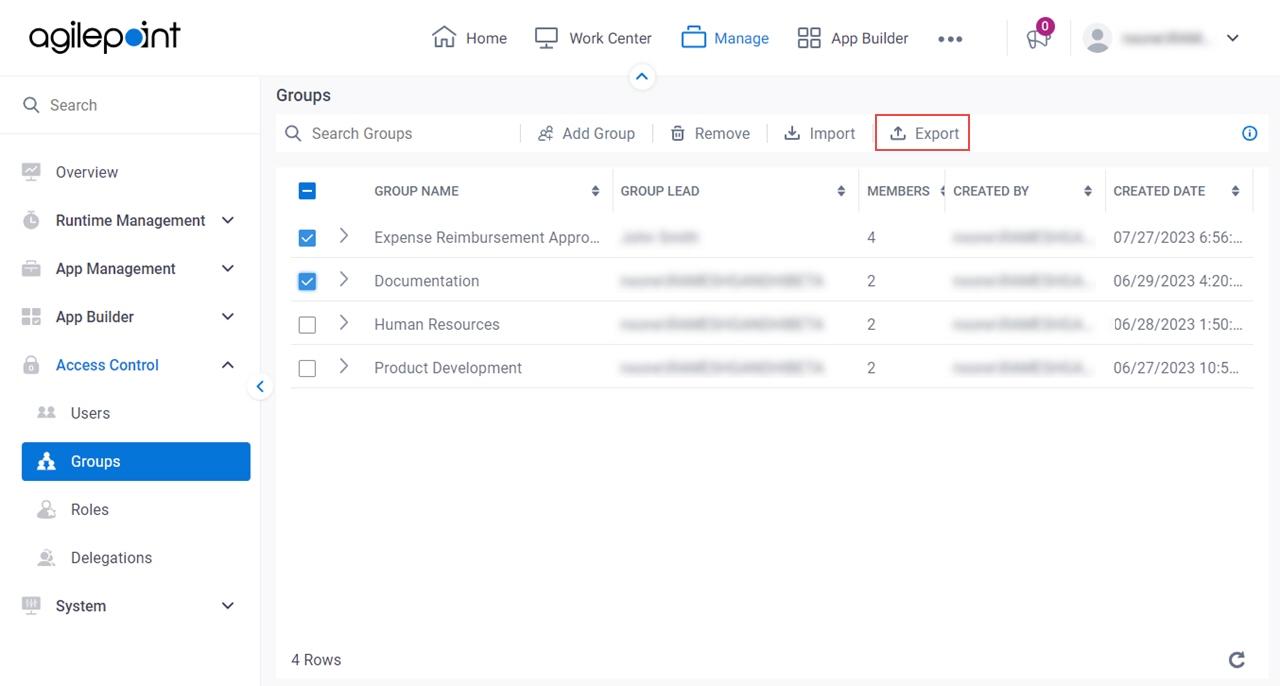
Task: Click the Runtime Management clock icon
Action: 31,220
